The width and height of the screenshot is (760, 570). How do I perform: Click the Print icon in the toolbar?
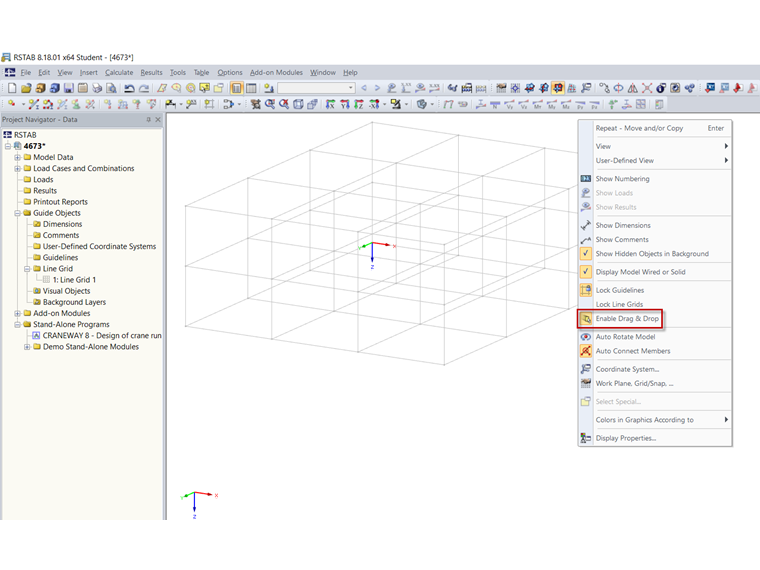pyautogui.click(x=97, y=88)
